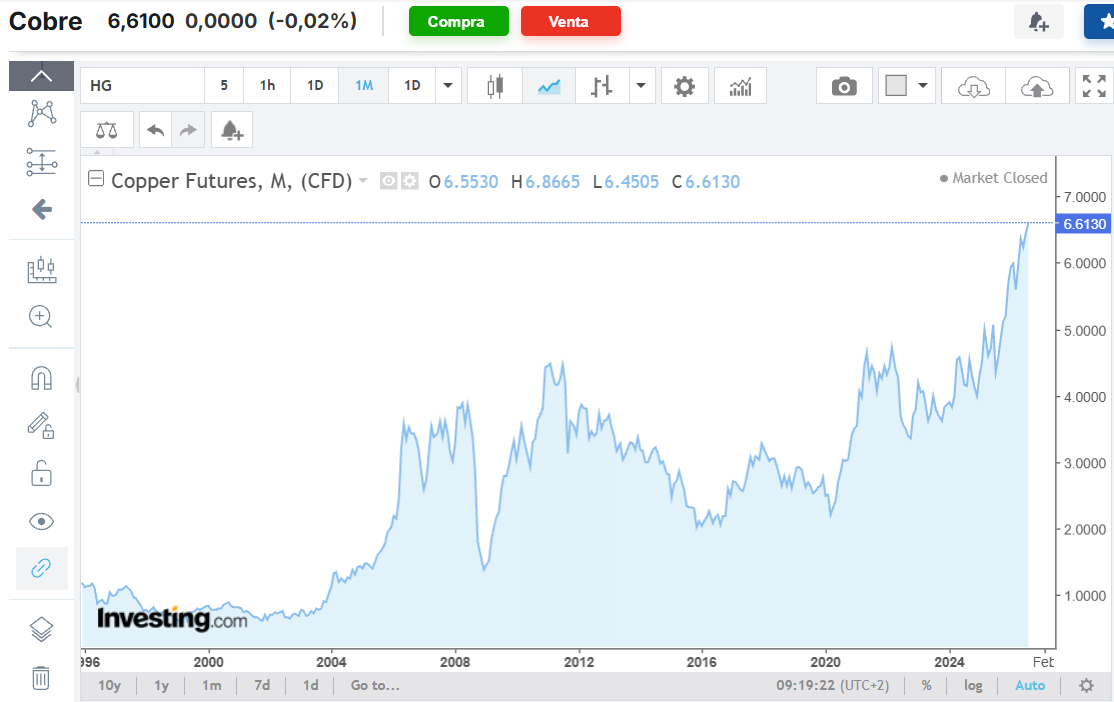Take a chart snapshot with camera icon

coord(844,87)
